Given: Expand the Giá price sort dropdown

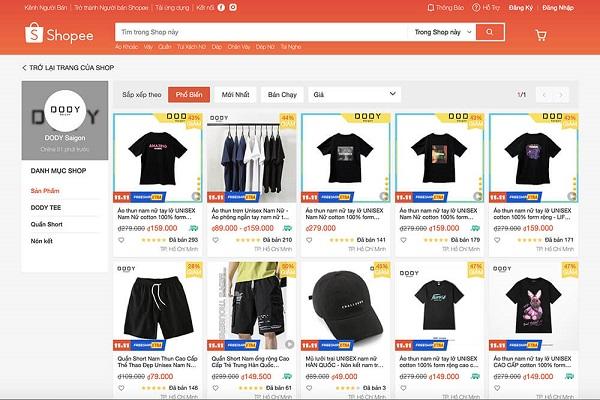Looking at the screenshot, I should tap(354, 95).
